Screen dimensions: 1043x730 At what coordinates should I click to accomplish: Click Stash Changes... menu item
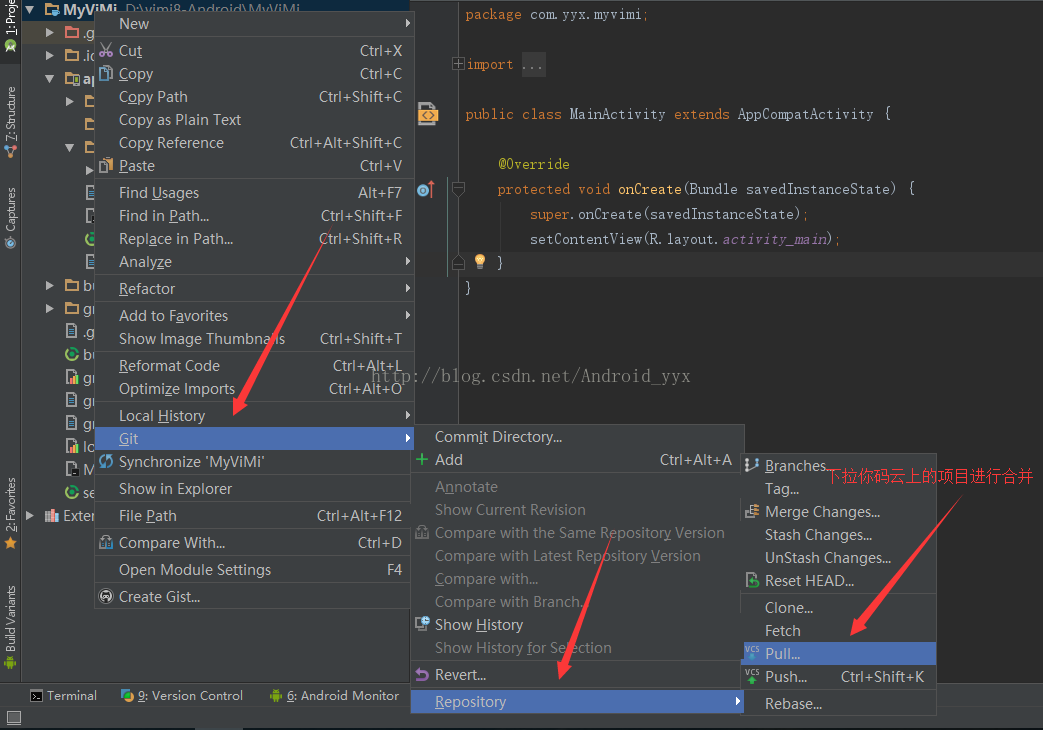click(x=839, y=534)
